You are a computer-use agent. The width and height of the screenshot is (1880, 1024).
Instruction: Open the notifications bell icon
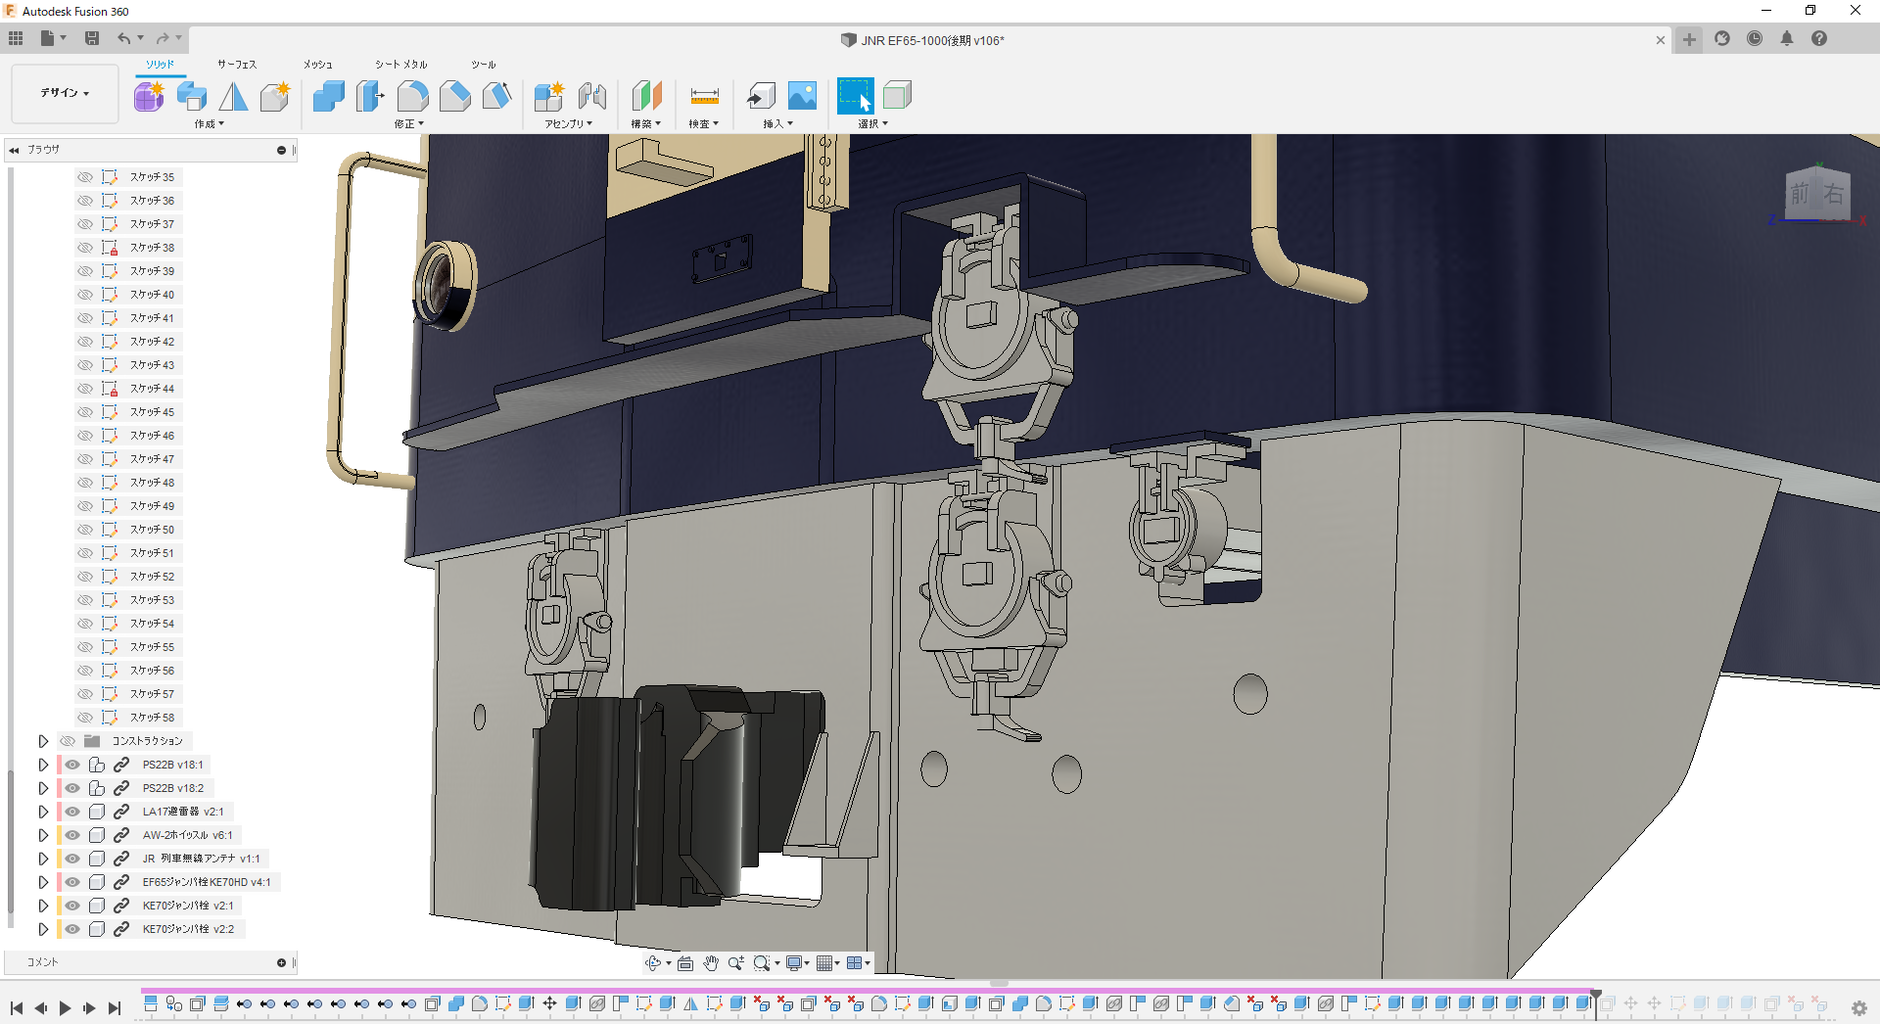click(x=1786, y=39)
